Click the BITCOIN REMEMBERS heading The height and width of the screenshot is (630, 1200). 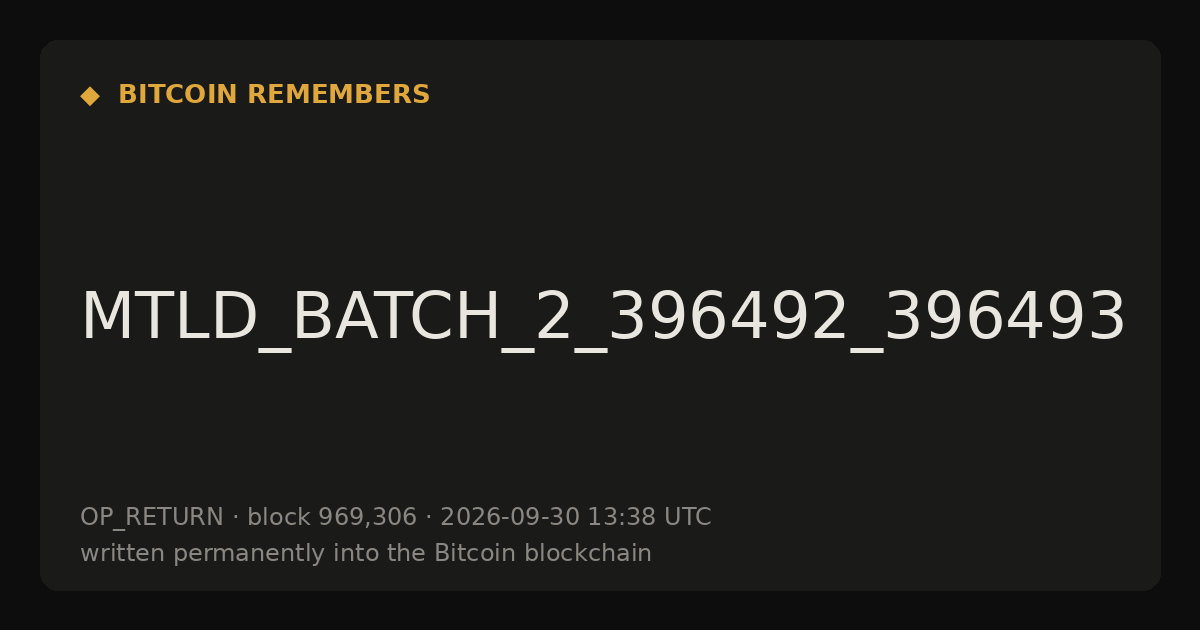[274, 95]
